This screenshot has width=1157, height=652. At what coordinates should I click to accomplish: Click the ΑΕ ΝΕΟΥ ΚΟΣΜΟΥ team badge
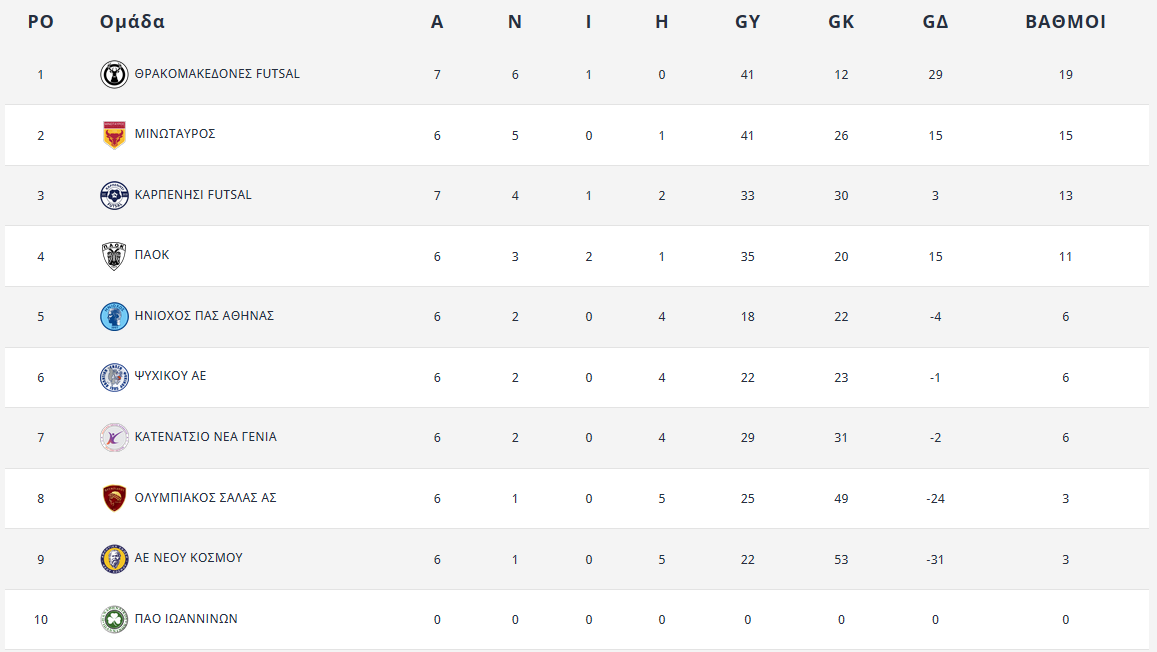[x=114, y=559]
